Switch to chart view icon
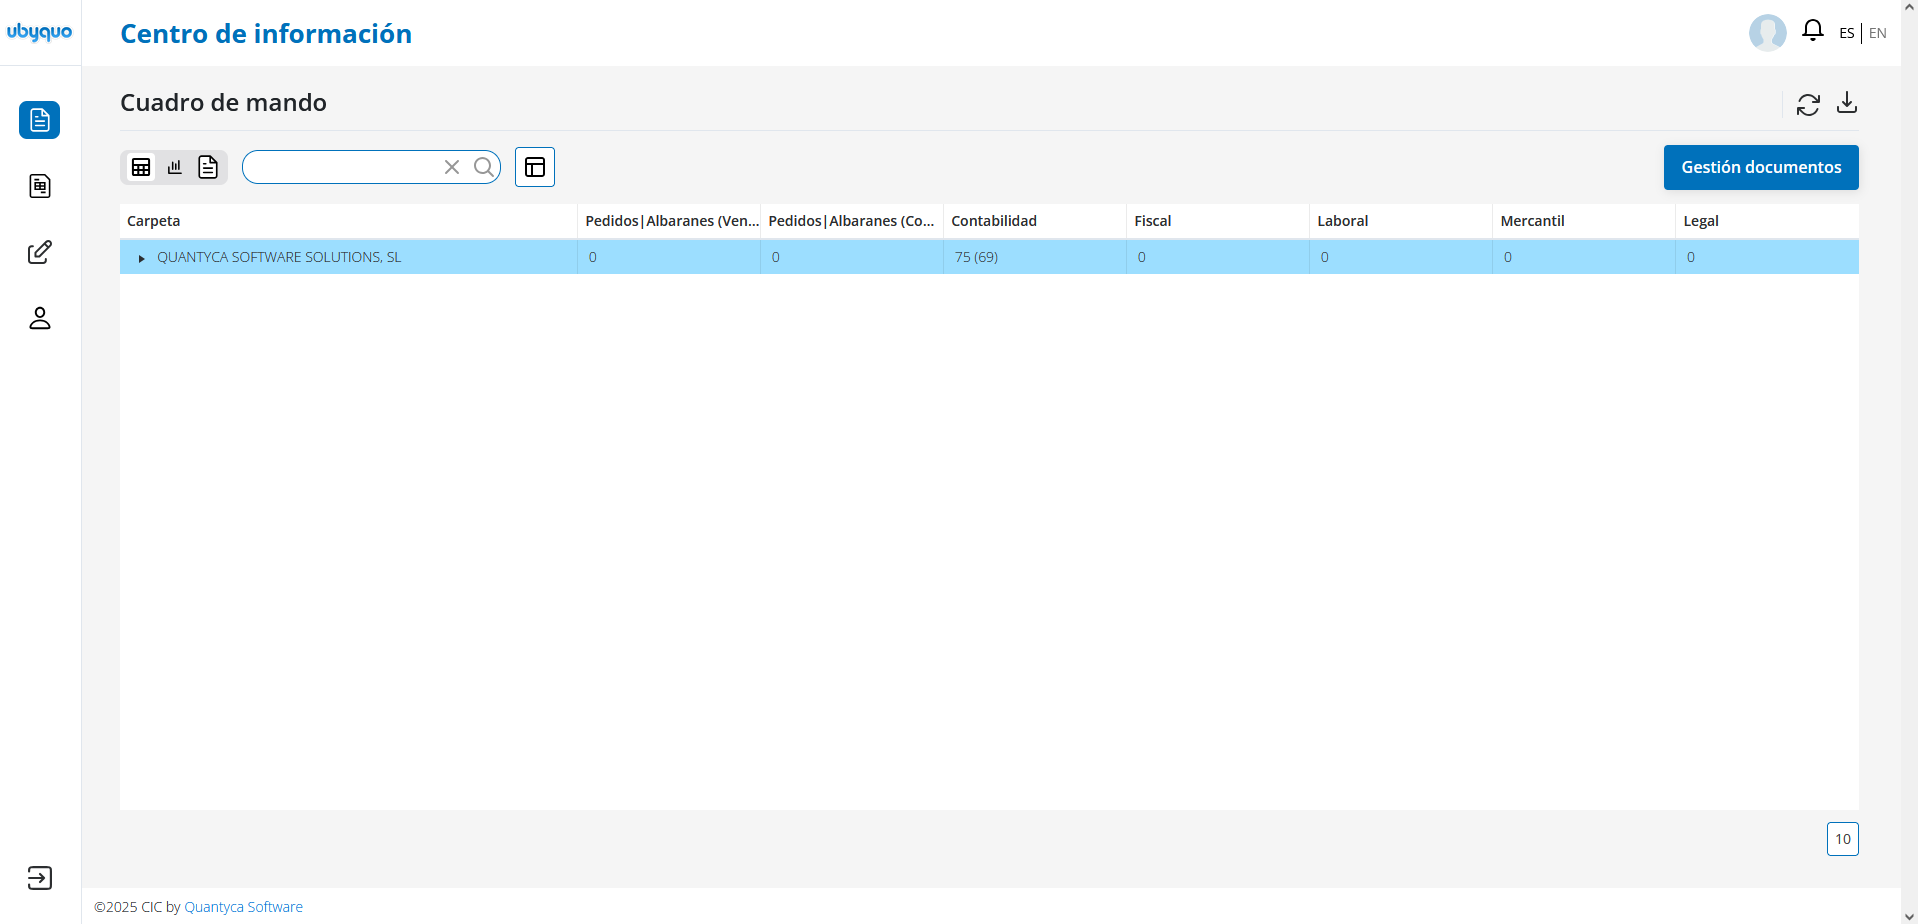The height and width of the screenshot is (924, 1918). tap(175, 167)
